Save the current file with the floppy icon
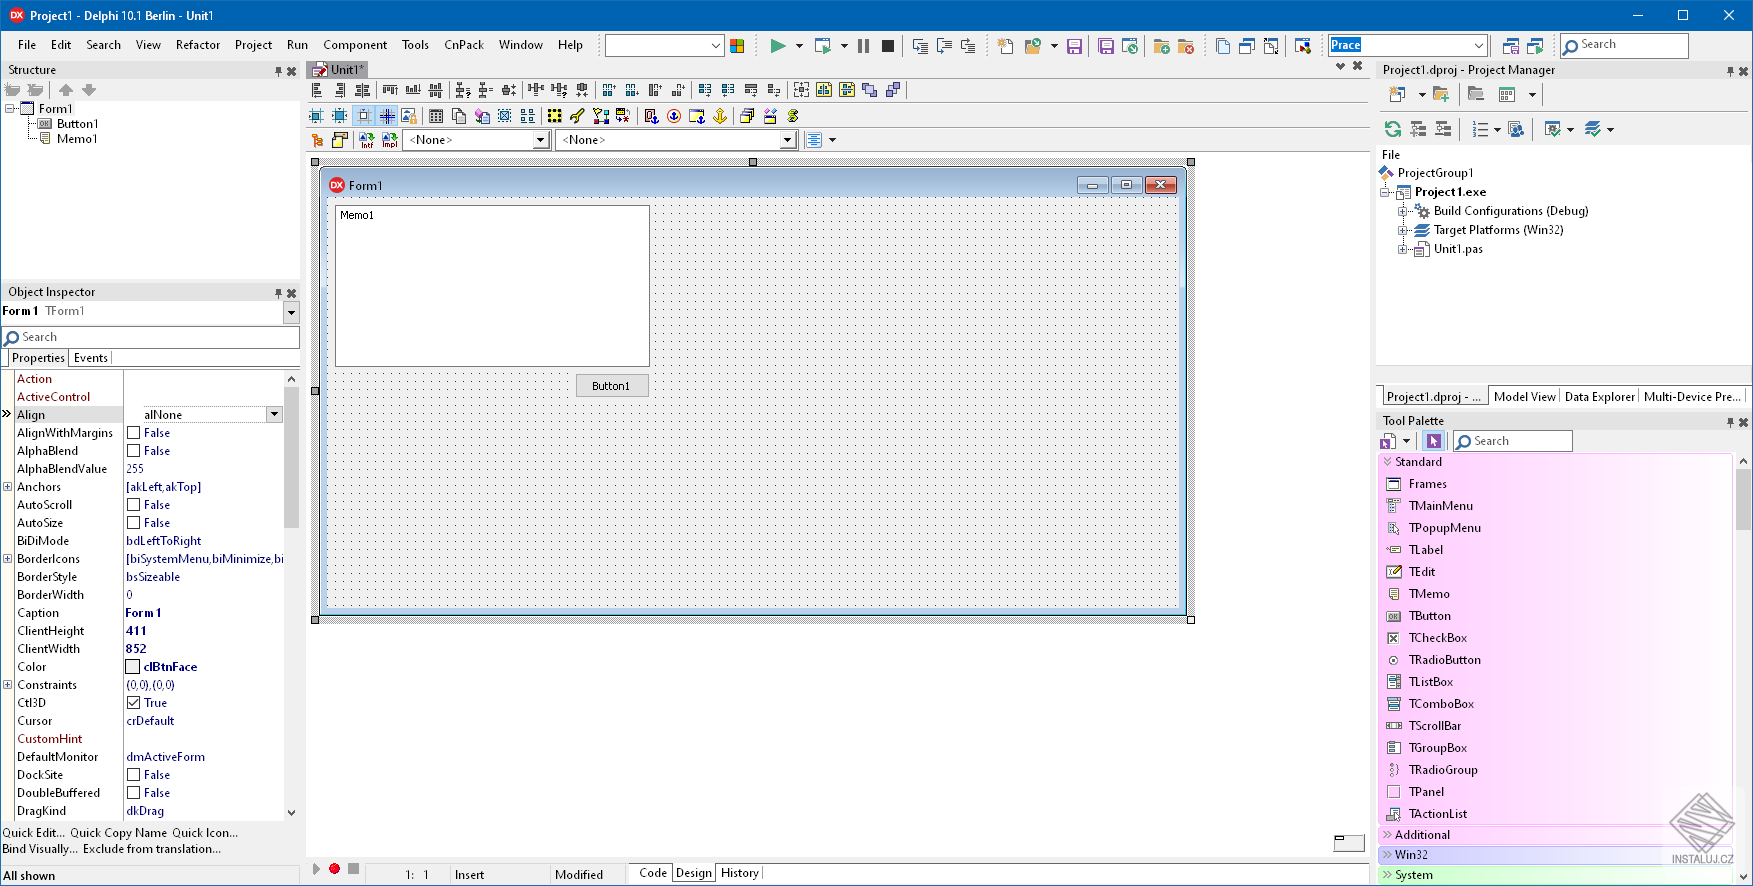The height and width of the screenshot is (886, 1753). 1074,46
